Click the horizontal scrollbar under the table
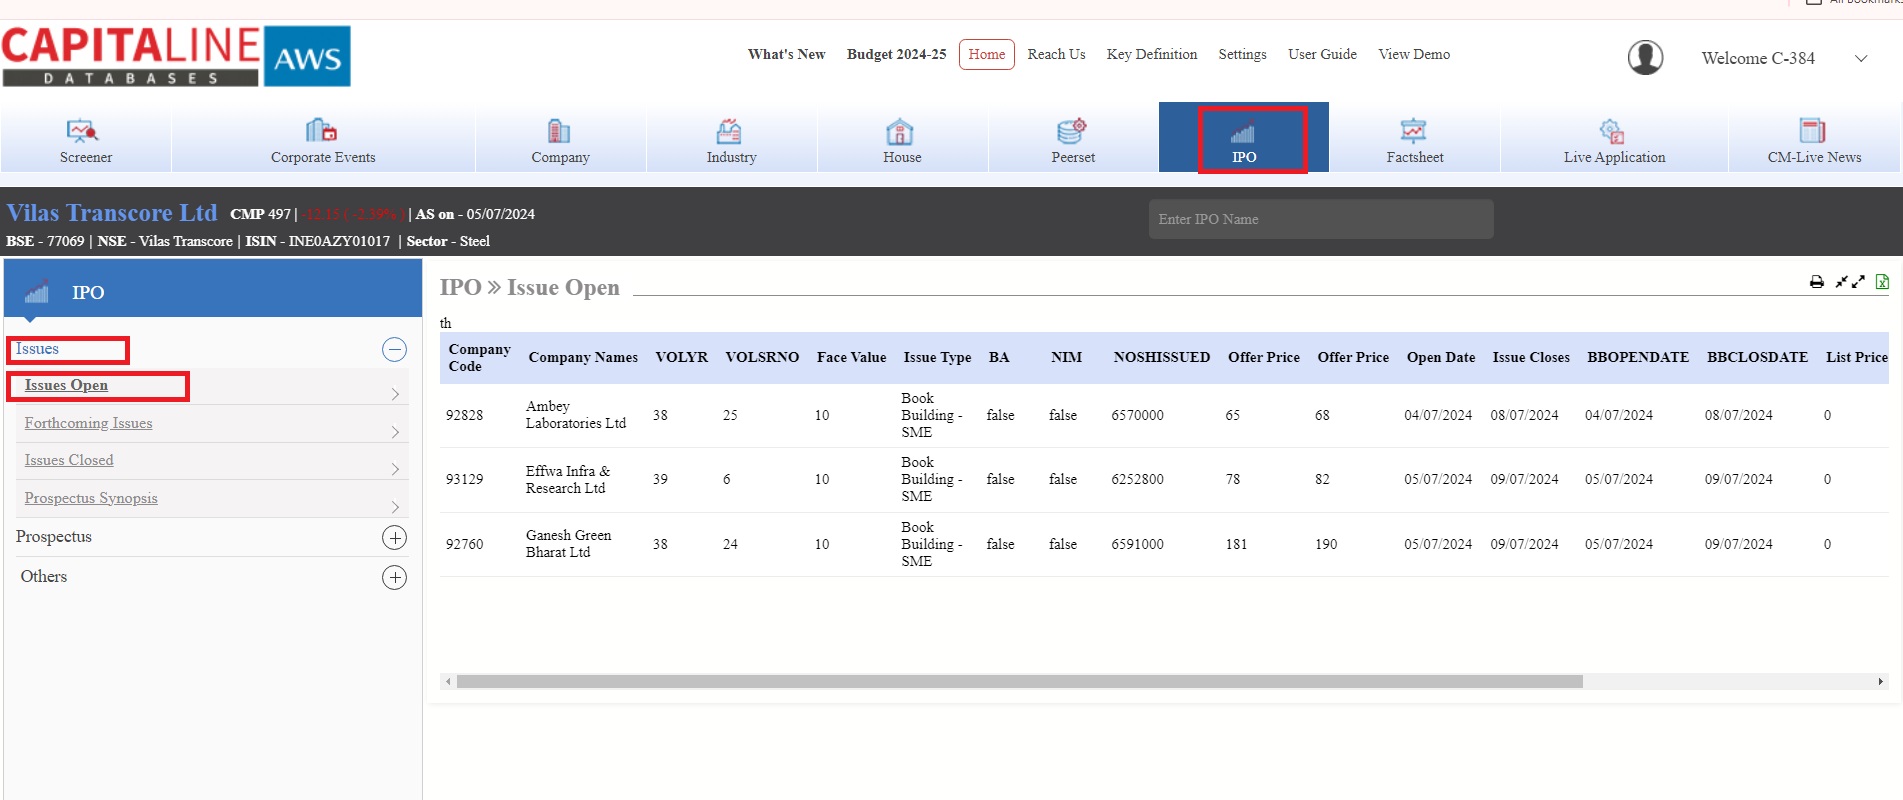The height and width of the screenshot is (800, 1903). (x=1018, y=682)
